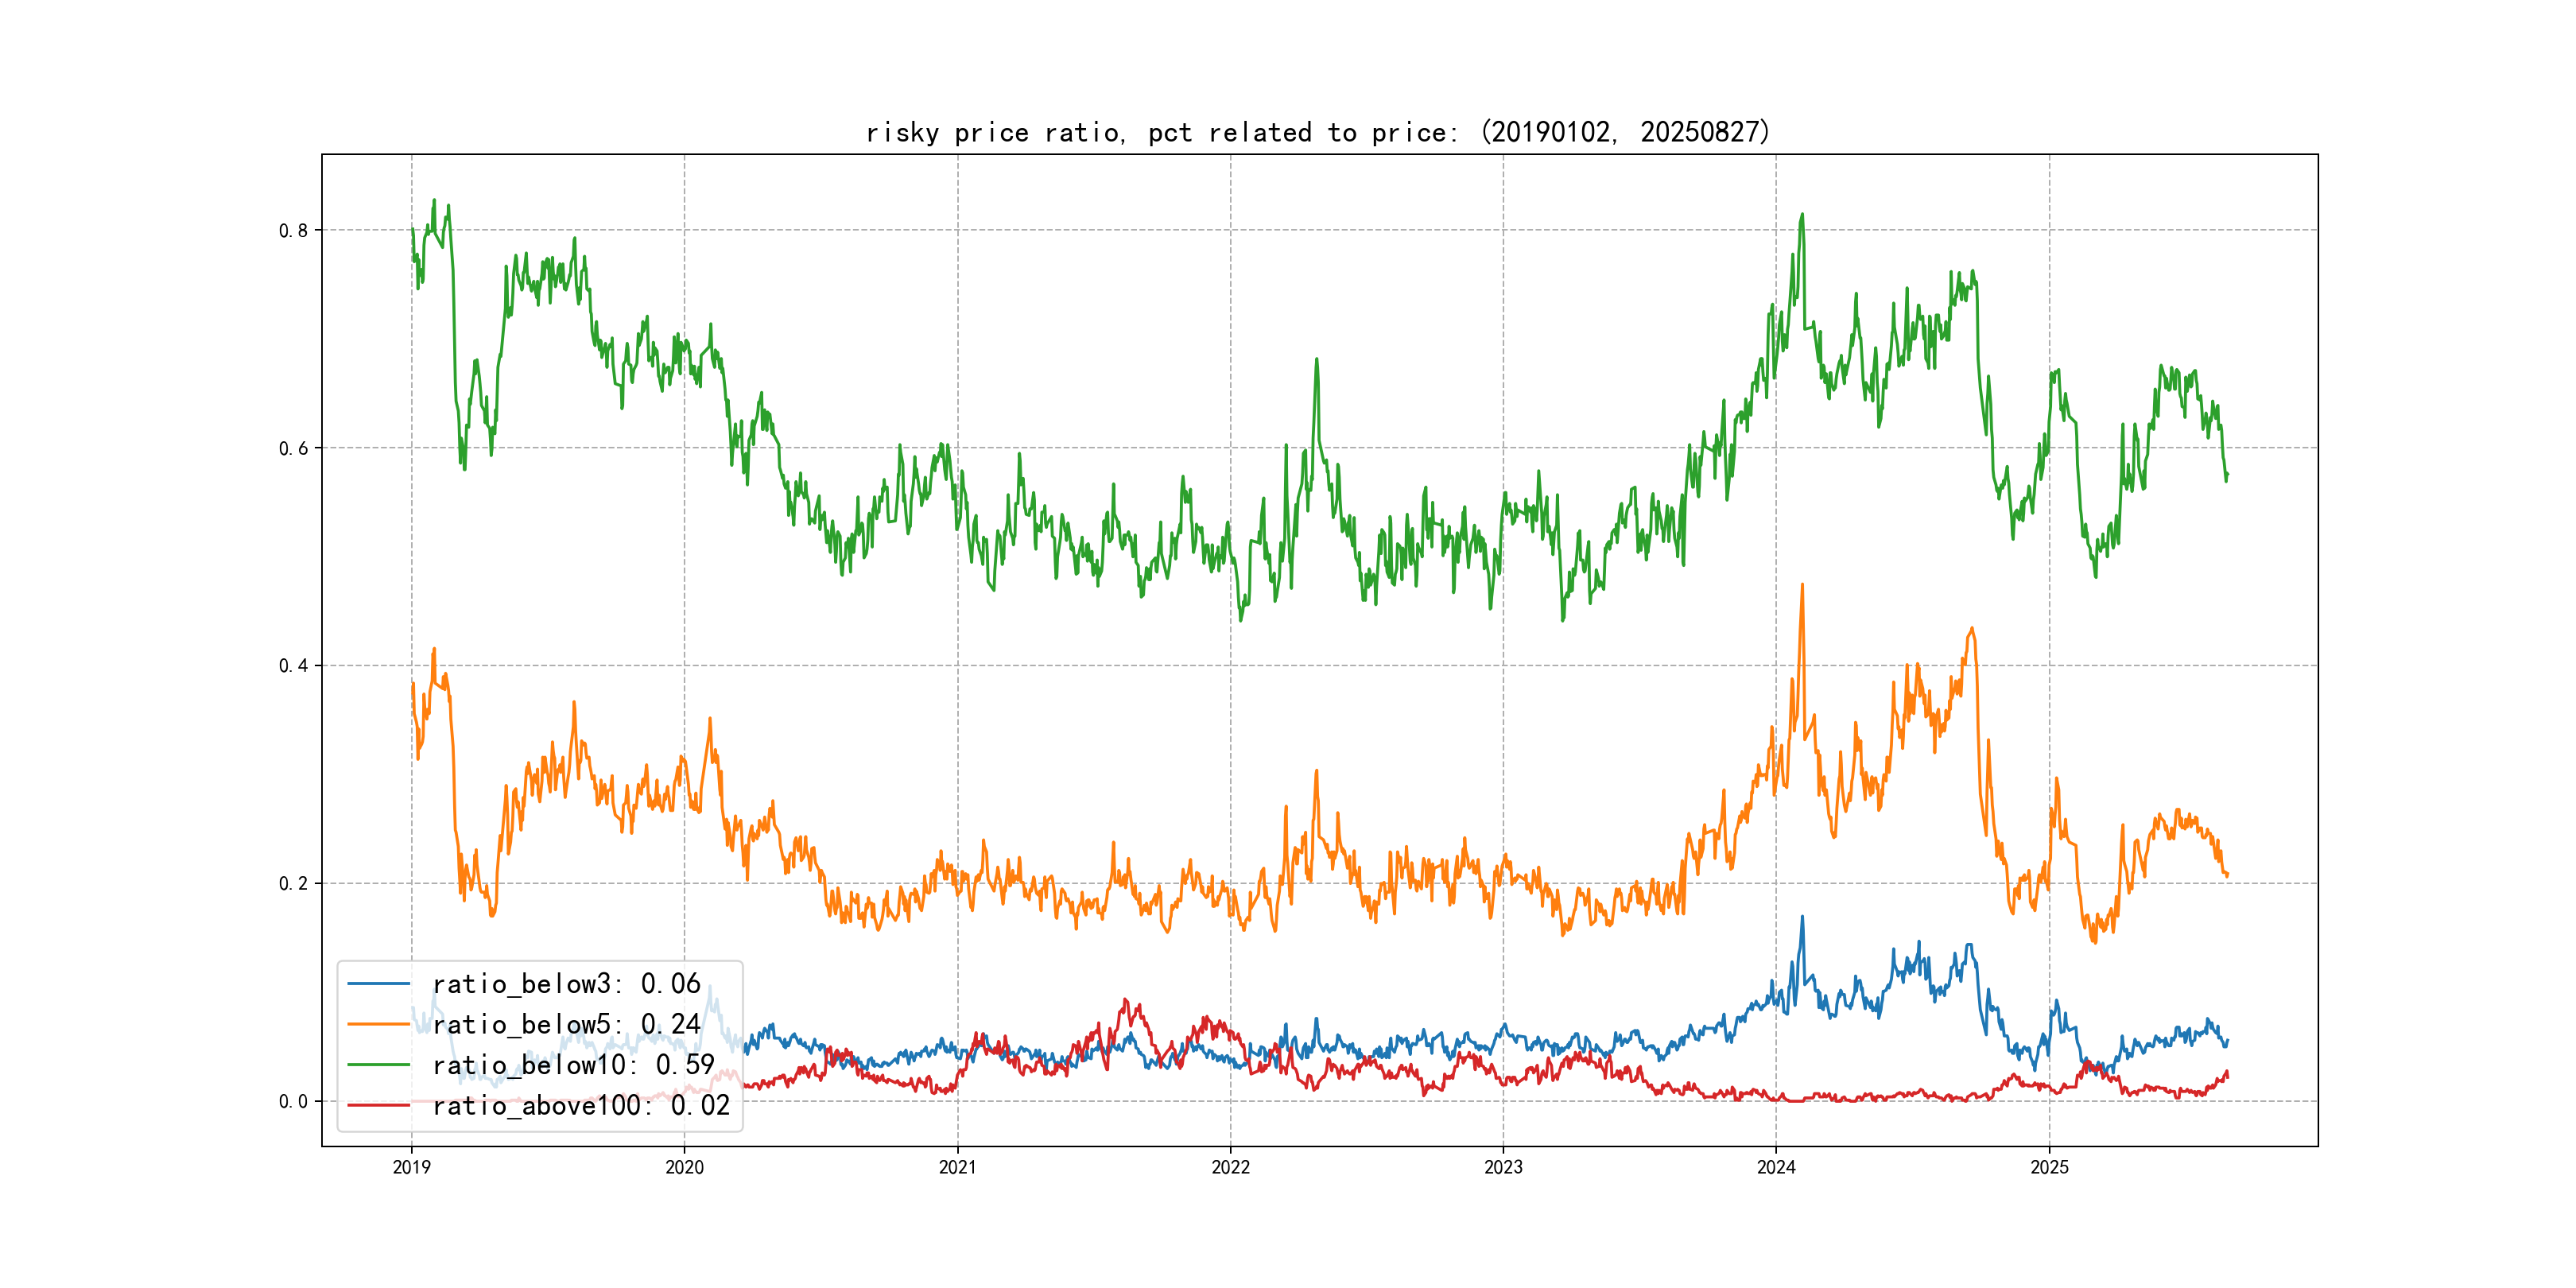Screen dimensions: 2576x1288
Task: Select the 'ratio_below10: 0.59' legend label
Action: [x=573, y=1065]
